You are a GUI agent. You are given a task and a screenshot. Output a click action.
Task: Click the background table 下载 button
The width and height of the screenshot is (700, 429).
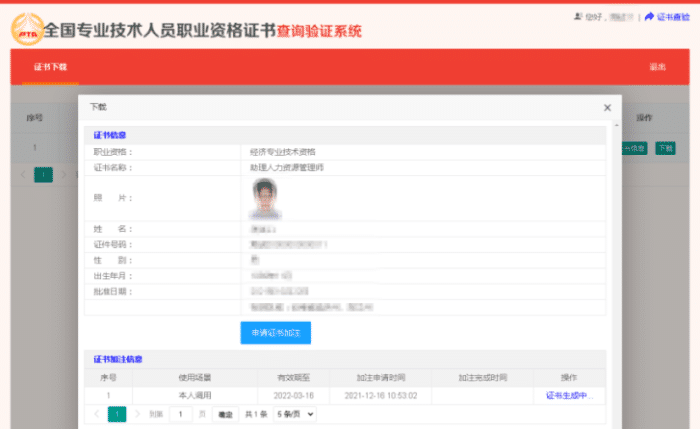[665, 148]
